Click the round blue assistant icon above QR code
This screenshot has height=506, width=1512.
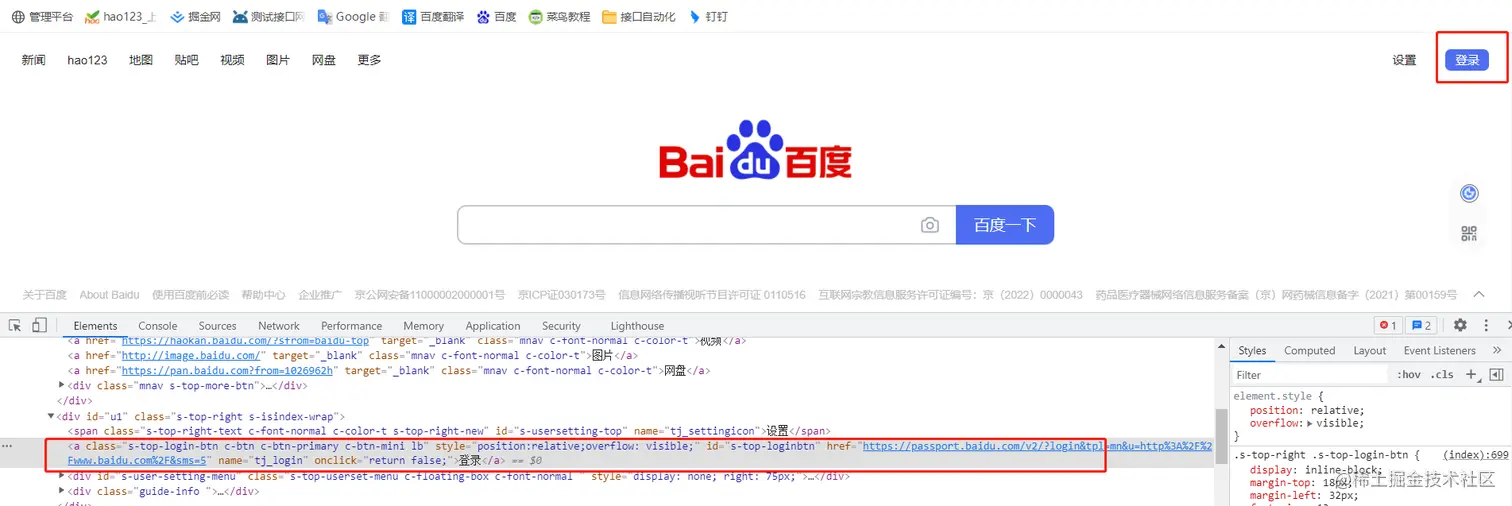point(1469,193)
